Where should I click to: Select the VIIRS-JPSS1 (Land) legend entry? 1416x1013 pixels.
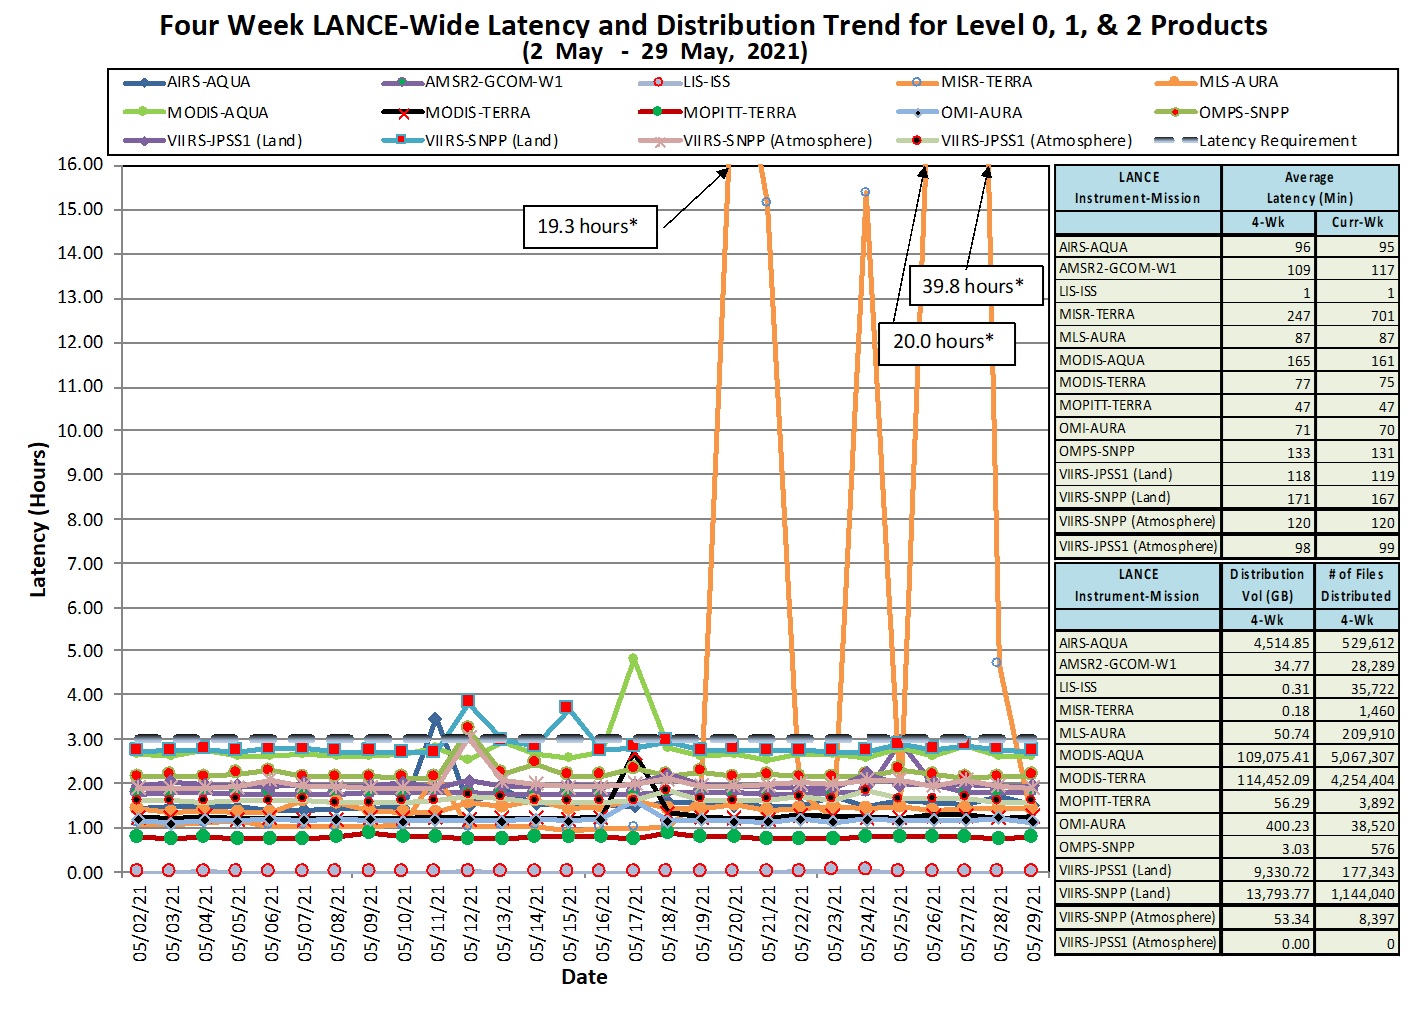click(213, 141)
